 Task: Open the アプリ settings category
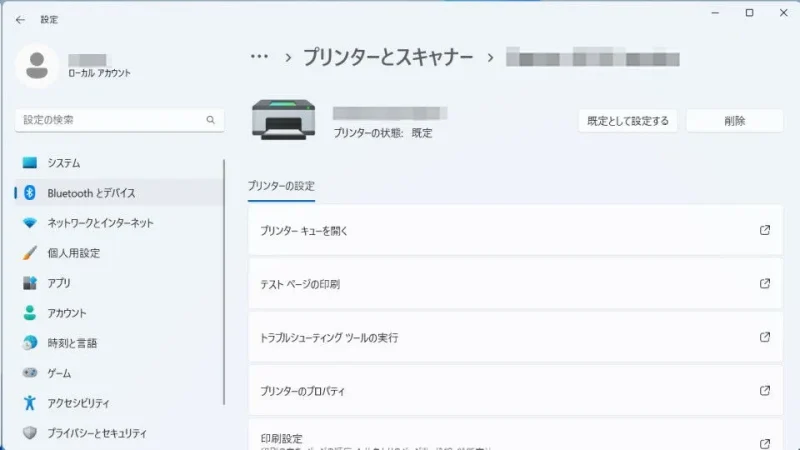pos(59,283)
